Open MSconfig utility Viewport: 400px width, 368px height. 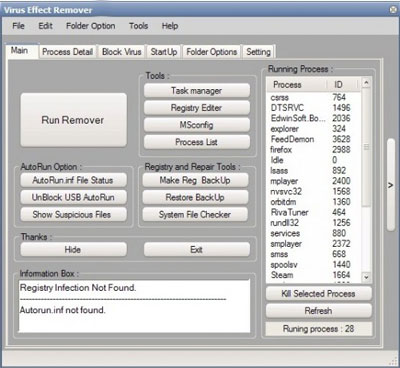click(197, 125)
